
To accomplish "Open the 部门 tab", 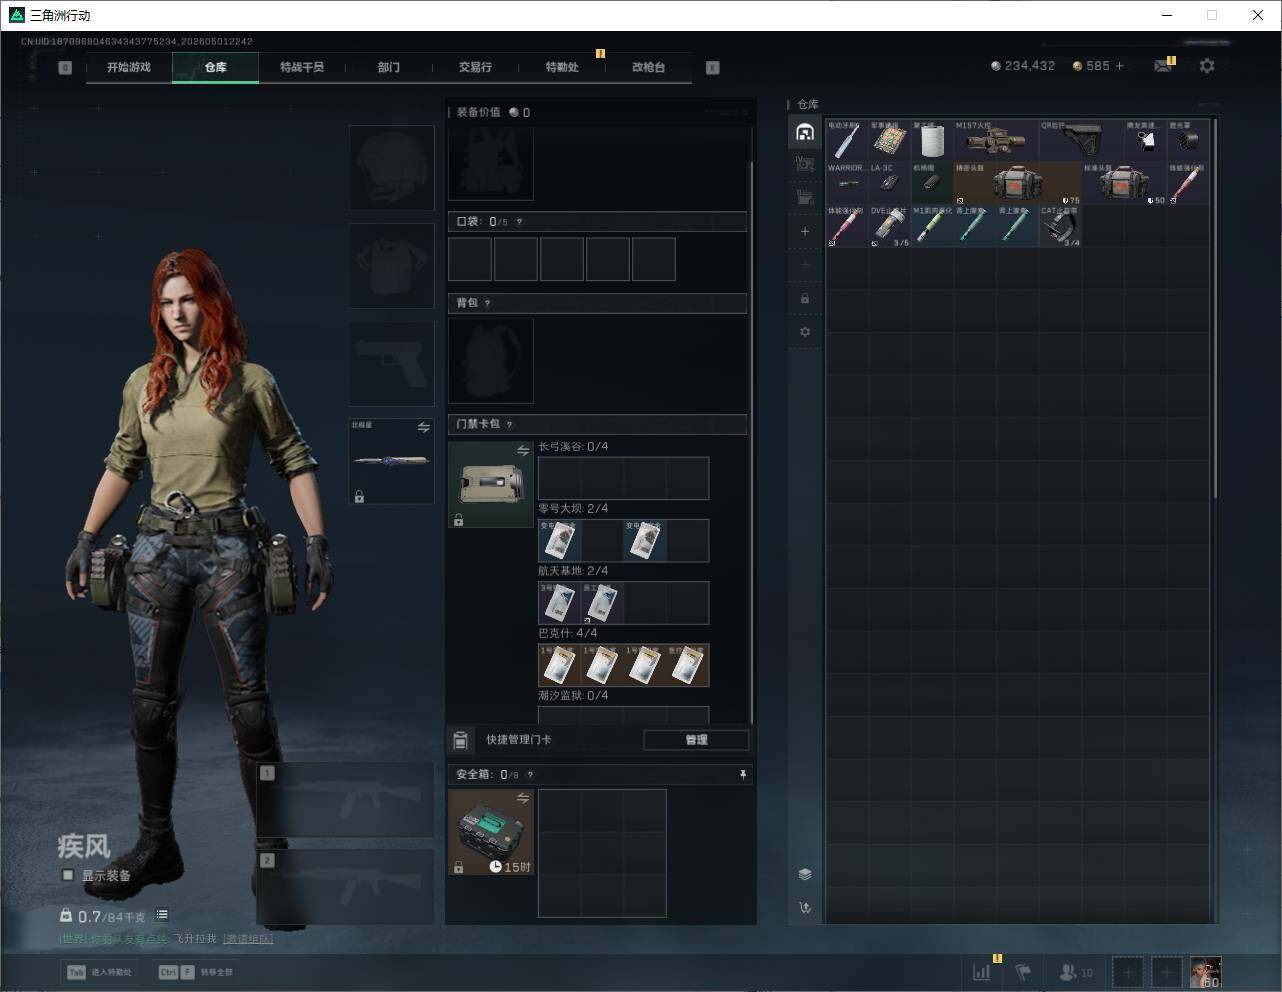I will click(x=389, y=67).
